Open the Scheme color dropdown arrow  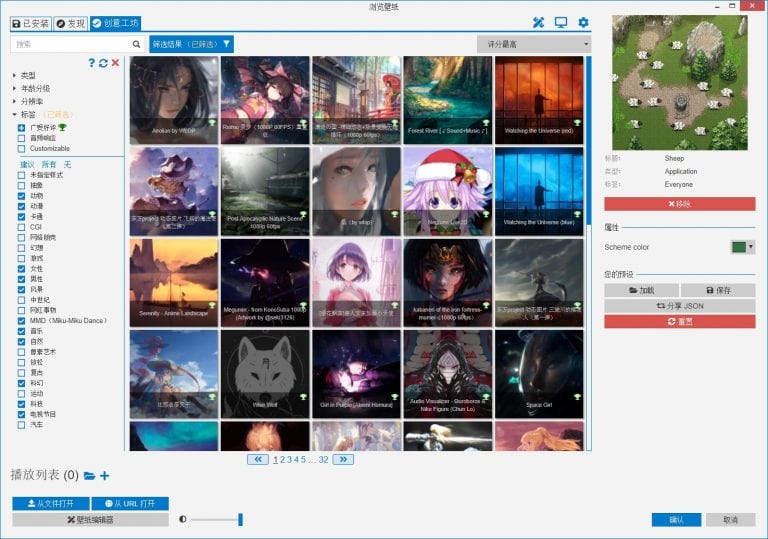point(750,247)
